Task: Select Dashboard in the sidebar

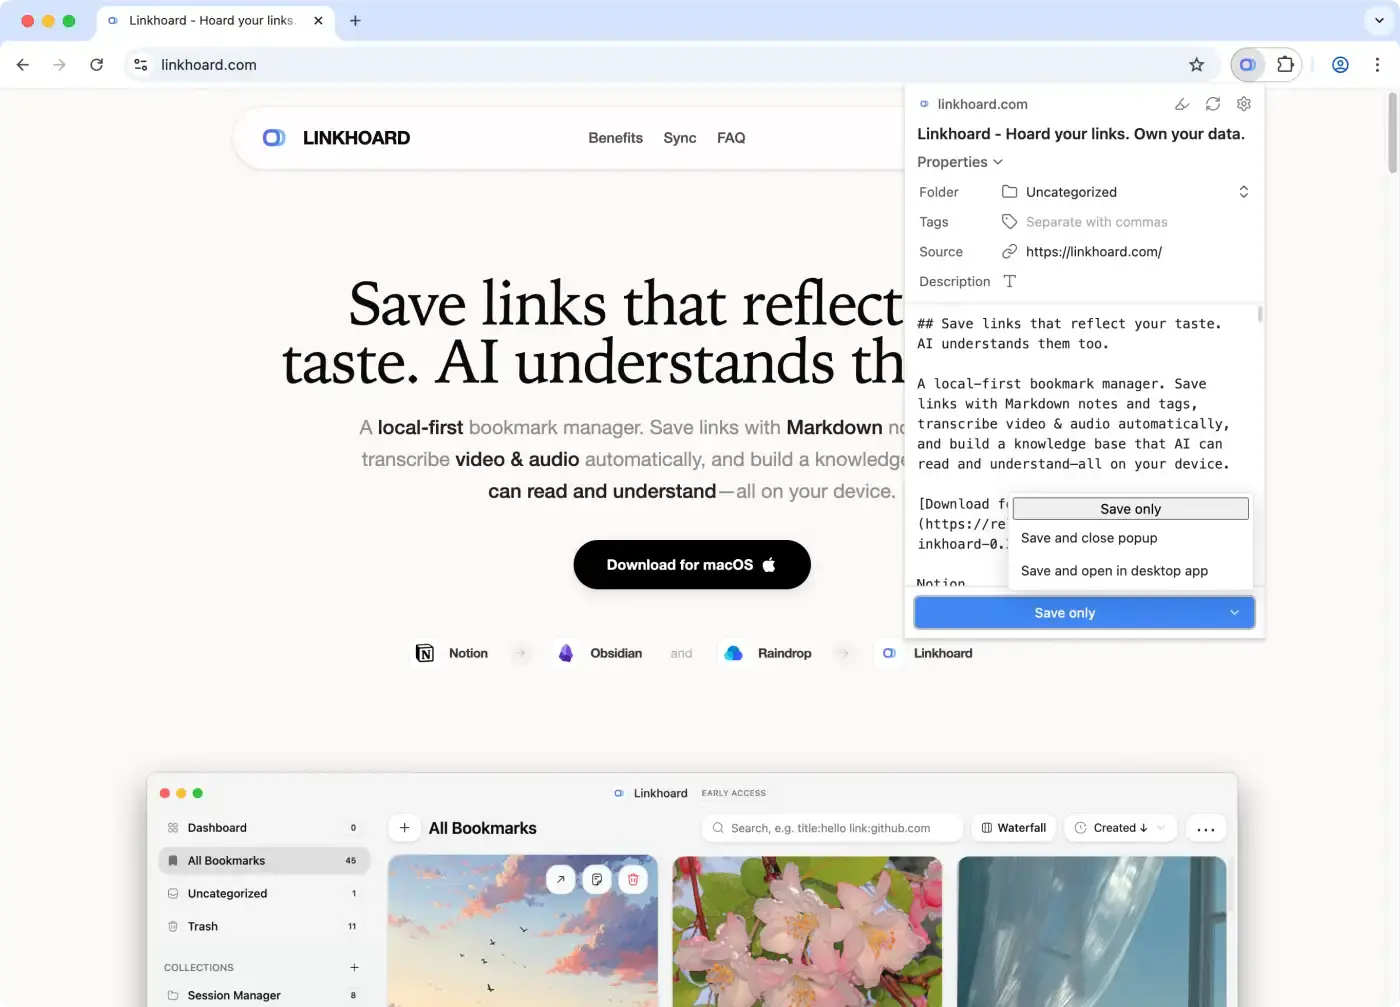Action: pyautogui.click(x=264, y=828)
